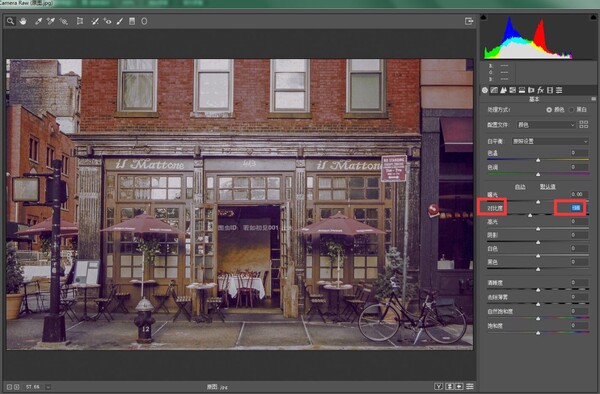Swap before and after settings icon
Viewport: 600px width, 394px height.
coord(450,386)
